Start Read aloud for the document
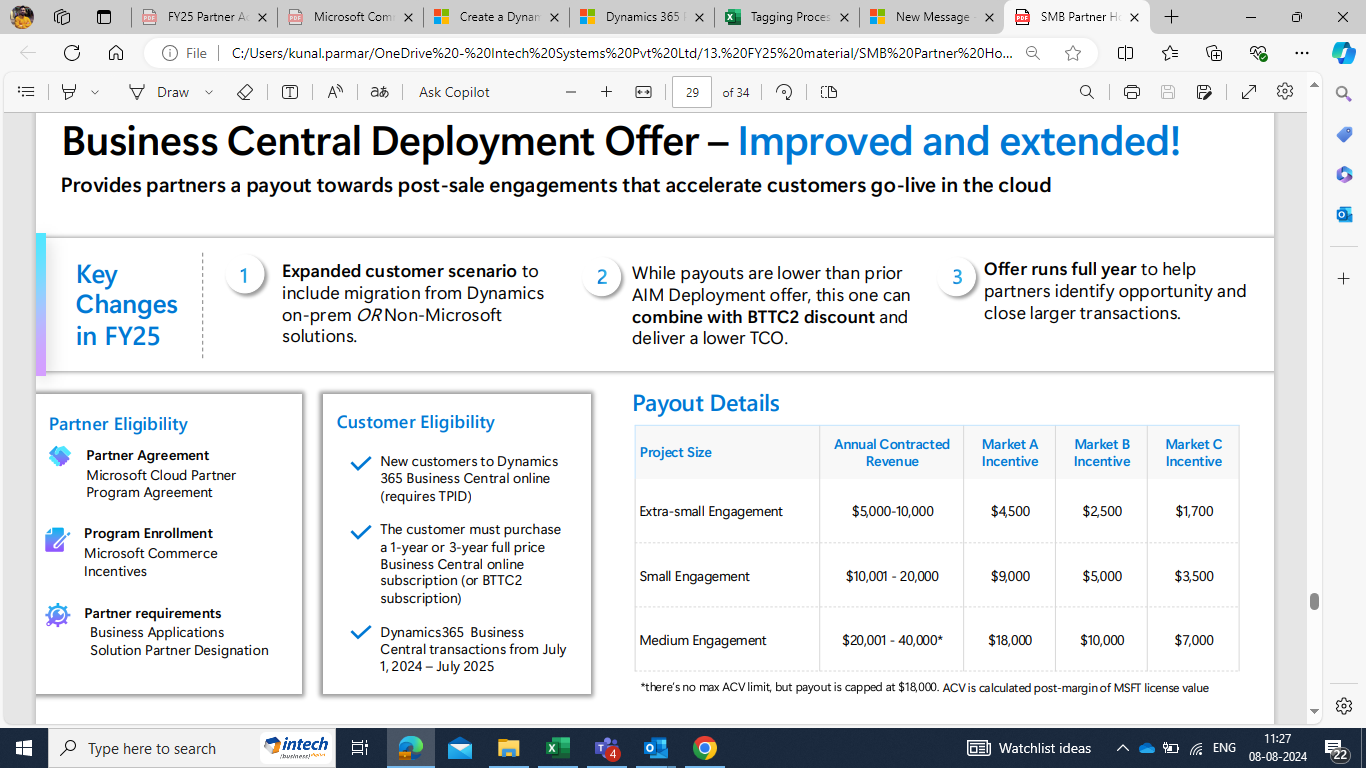Viewport: 1366px width, 768px height. 333,92
